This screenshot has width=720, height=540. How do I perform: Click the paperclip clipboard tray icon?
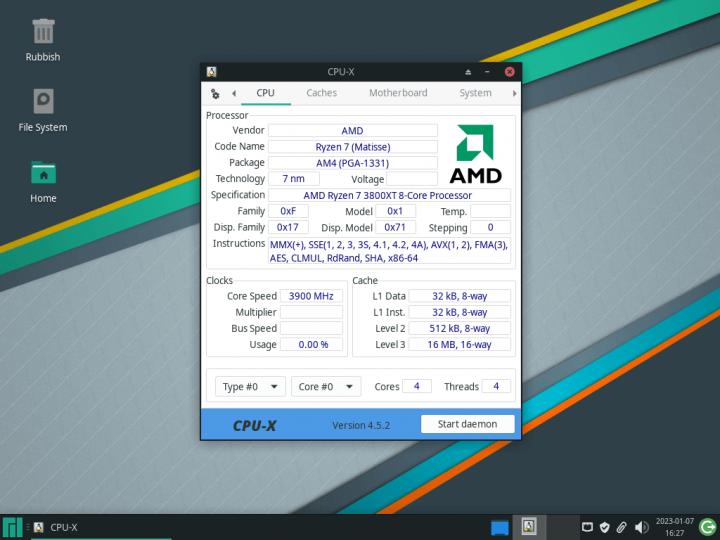tap(622, 527)
